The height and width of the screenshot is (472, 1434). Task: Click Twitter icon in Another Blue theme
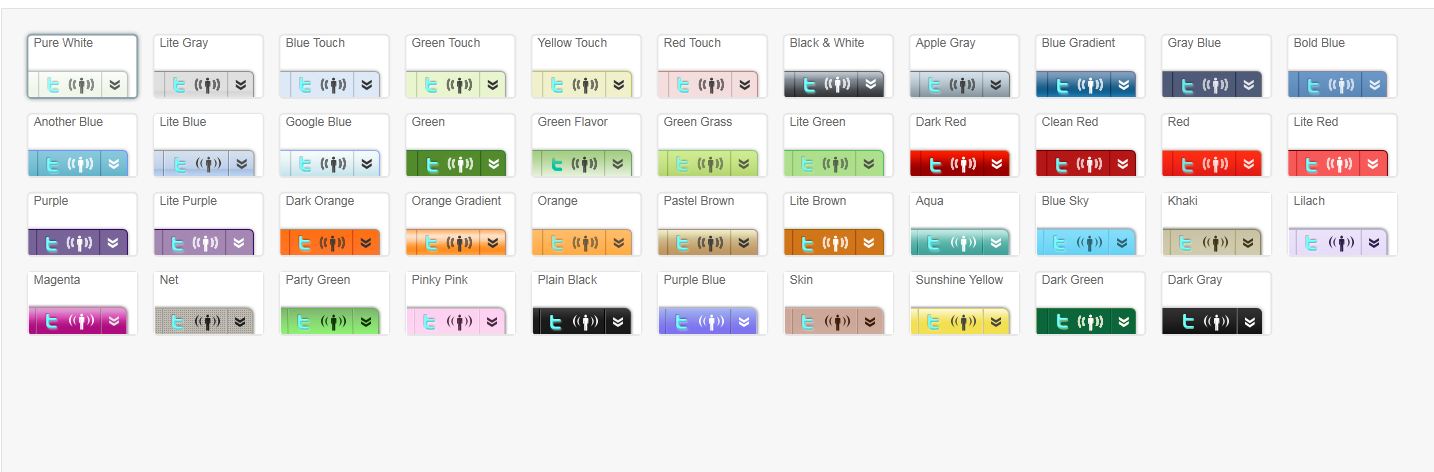pos(52,164)
